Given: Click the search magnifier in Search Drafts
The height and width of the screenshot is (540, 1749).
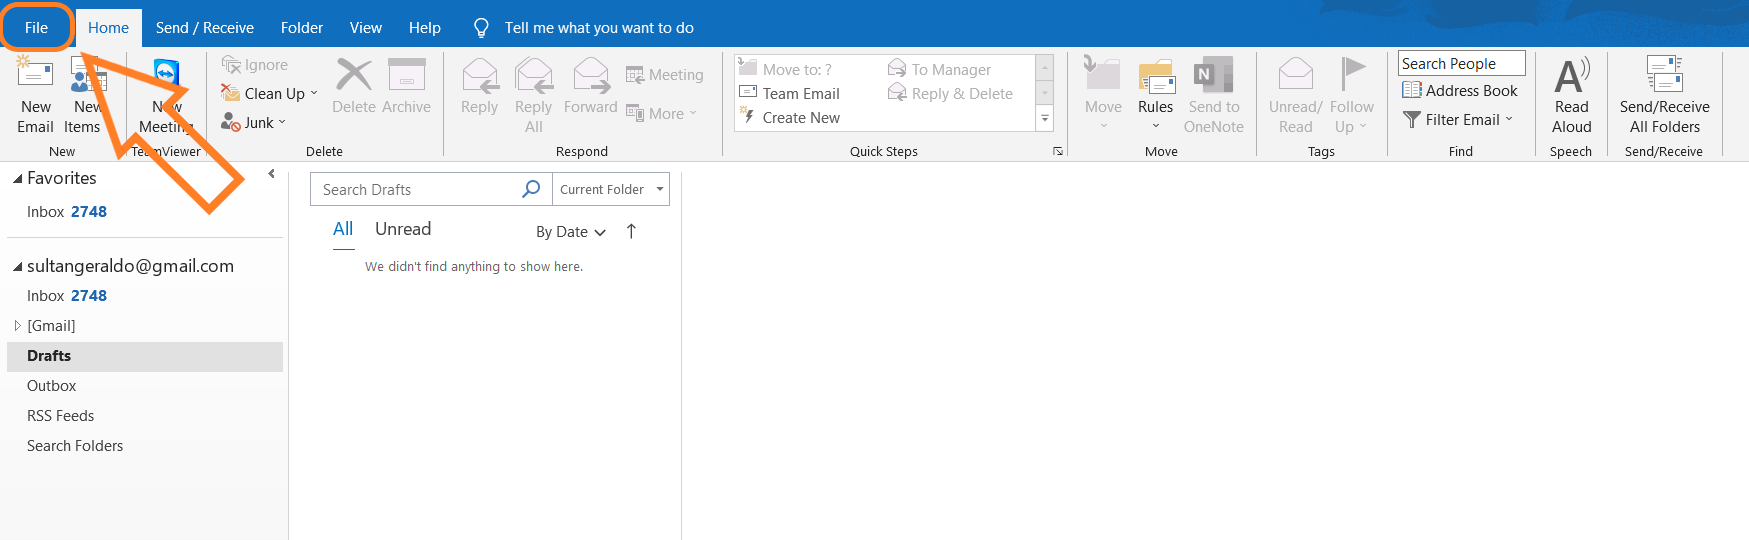Looking at the screenshot, I should pos(531,189).
